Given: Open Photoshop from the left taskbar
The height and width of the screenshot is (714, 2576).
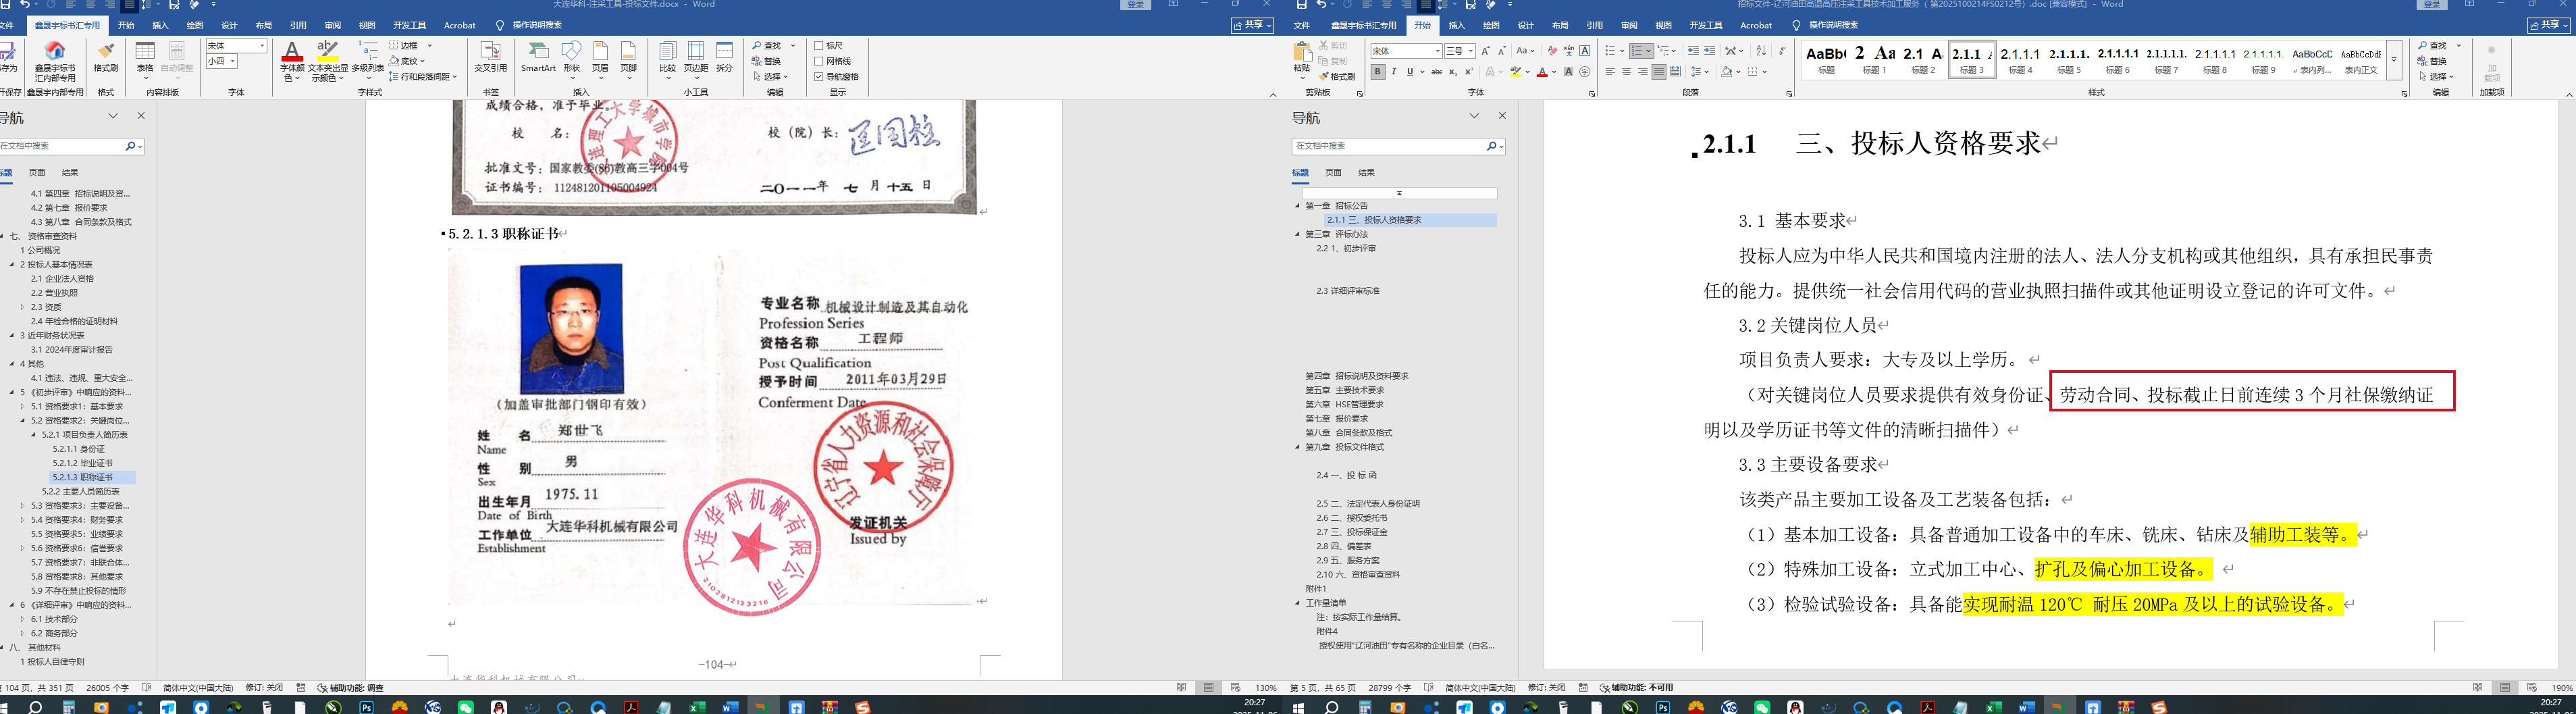Looking at the screenshot, I should point(367,707).
